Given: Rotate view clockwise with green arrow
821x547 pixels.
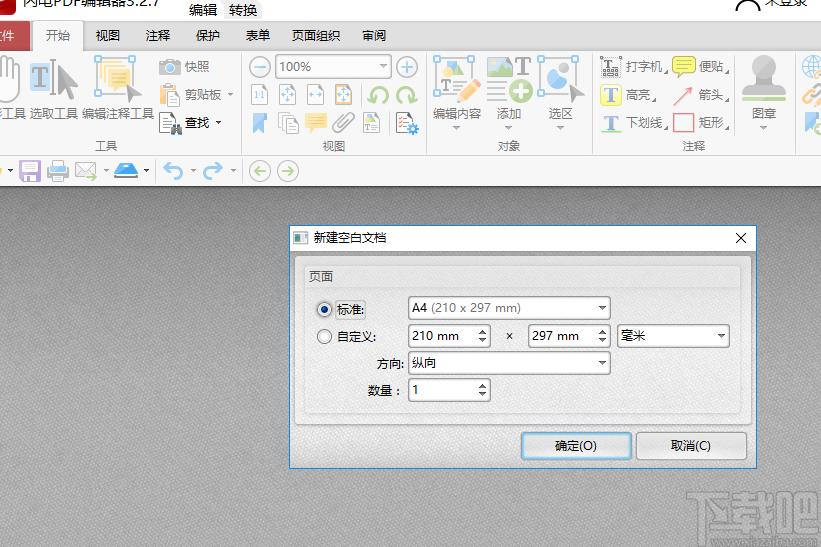Looking at the screenshot, I should tap(406, 95).
